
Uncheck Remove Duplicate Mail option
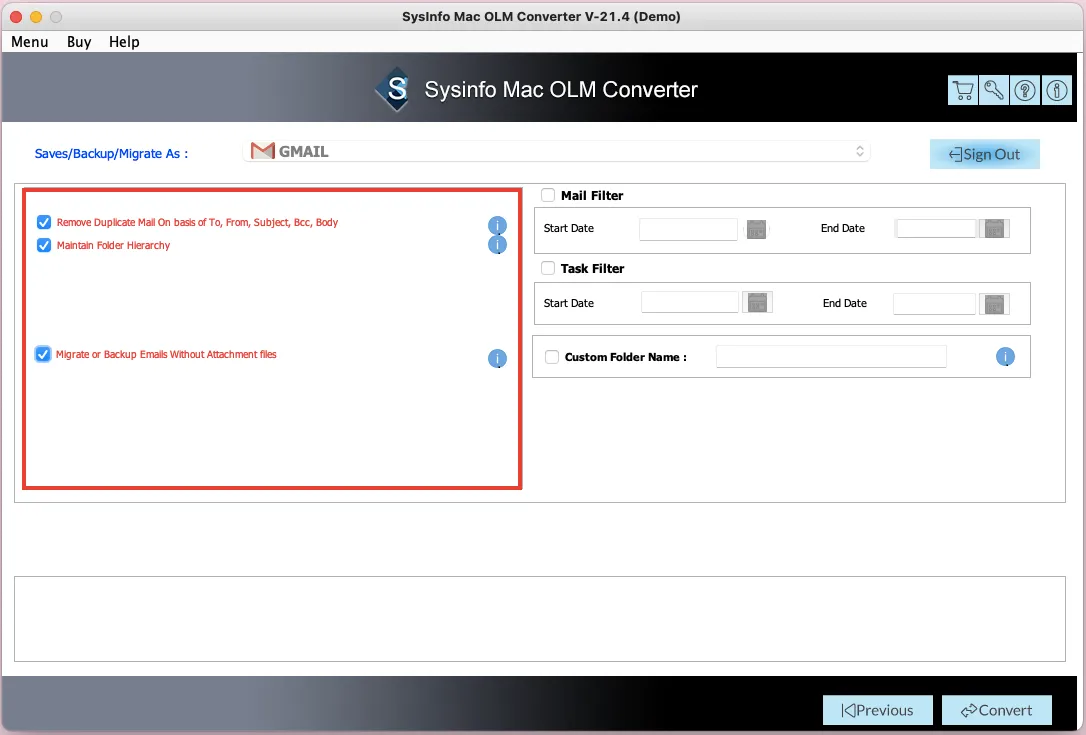coord(44,222)
